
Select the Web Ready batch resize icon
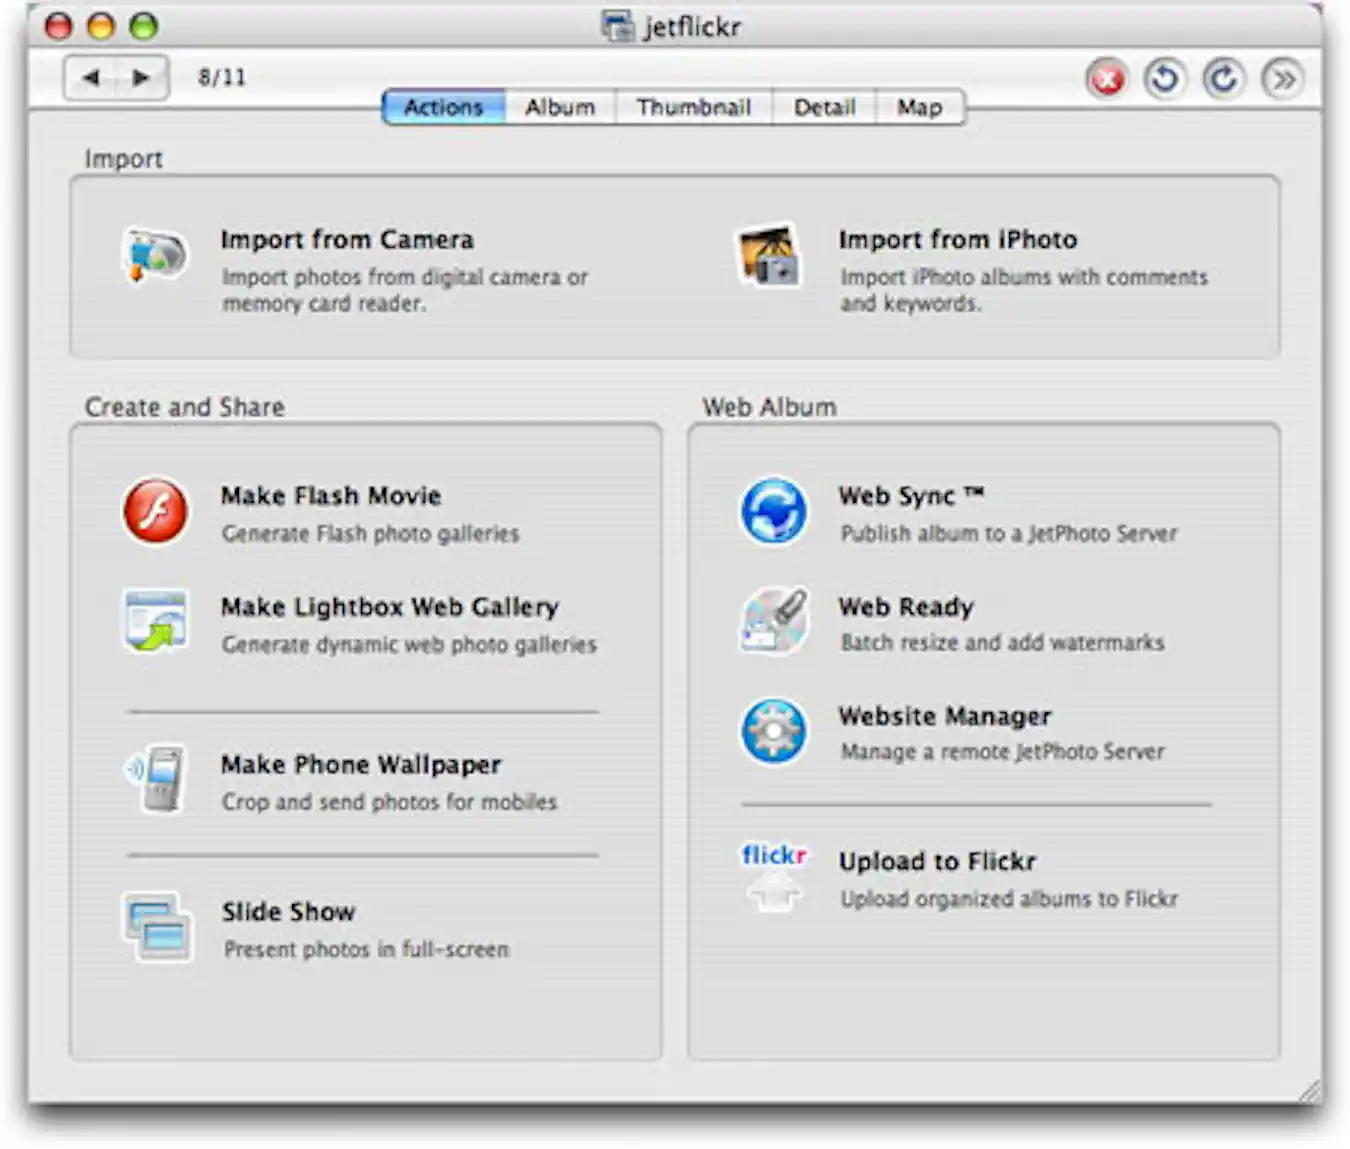click(x=772, y=620)
